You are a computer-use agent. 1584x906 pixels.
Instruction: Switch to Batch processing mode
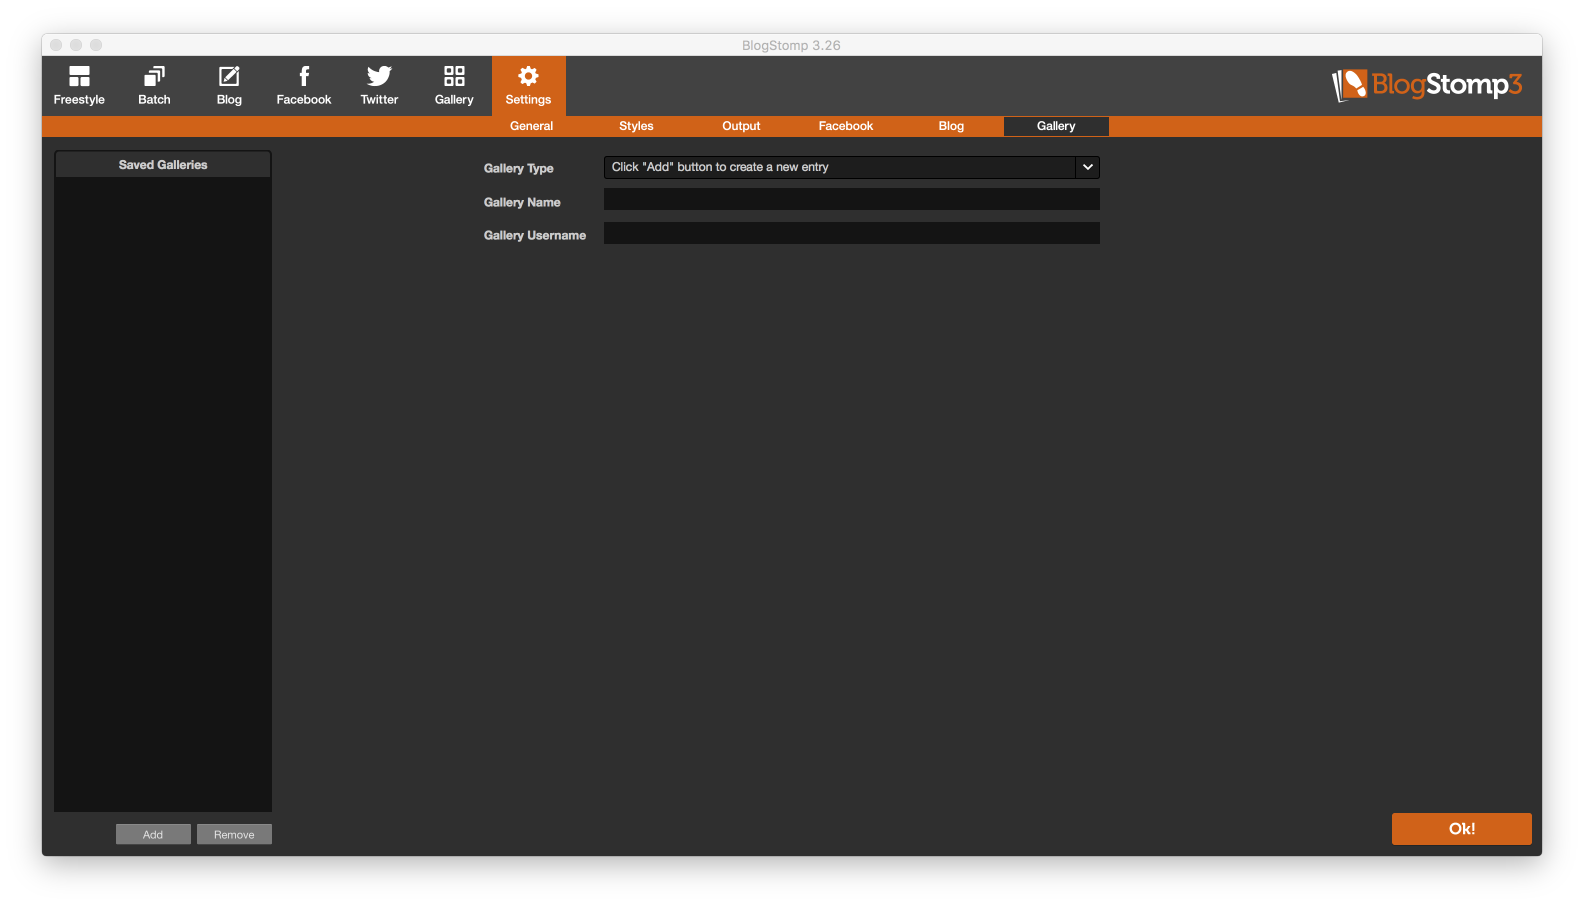point(154,86)
